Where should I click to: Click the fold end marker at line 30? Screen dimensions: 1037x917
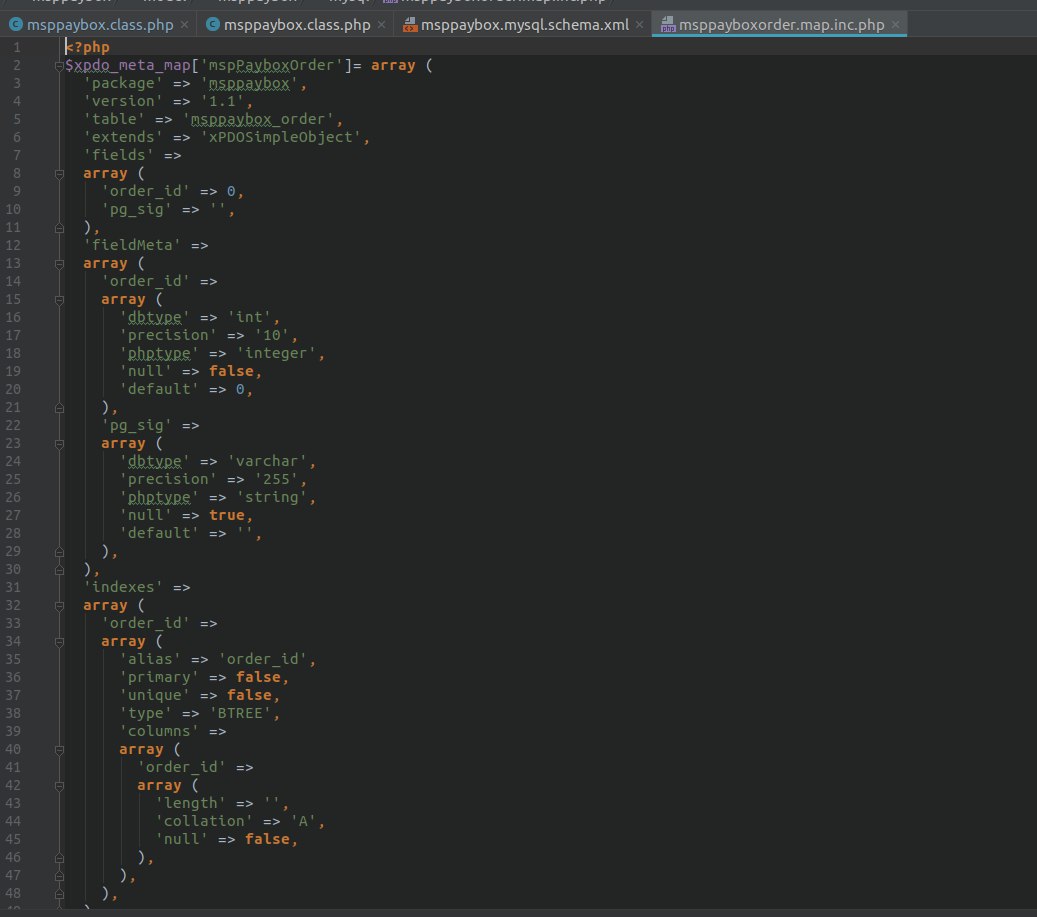click(x=60, y=570)
